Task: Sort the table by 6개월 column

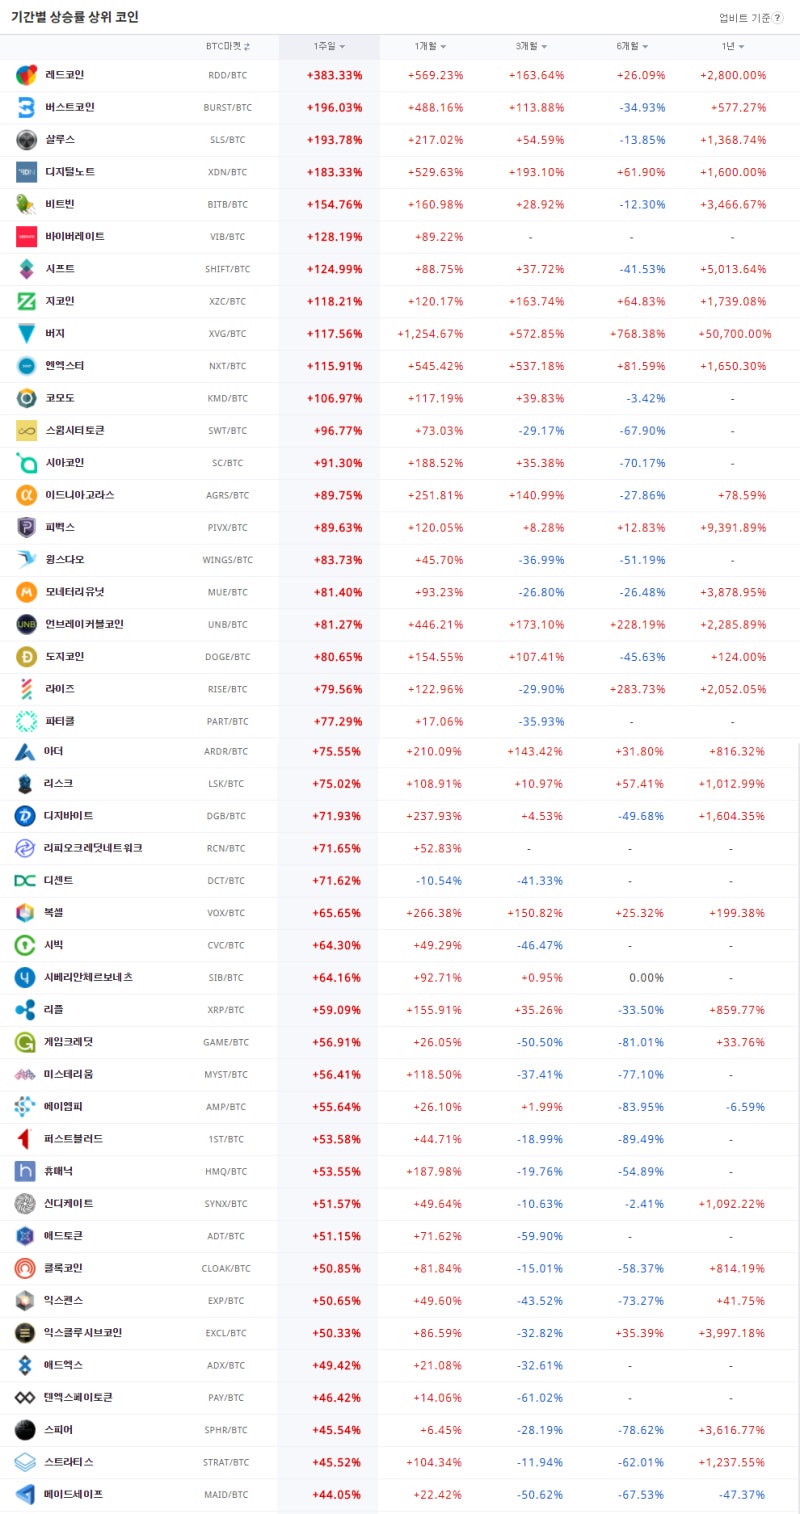Action: (x=632, y=47)
